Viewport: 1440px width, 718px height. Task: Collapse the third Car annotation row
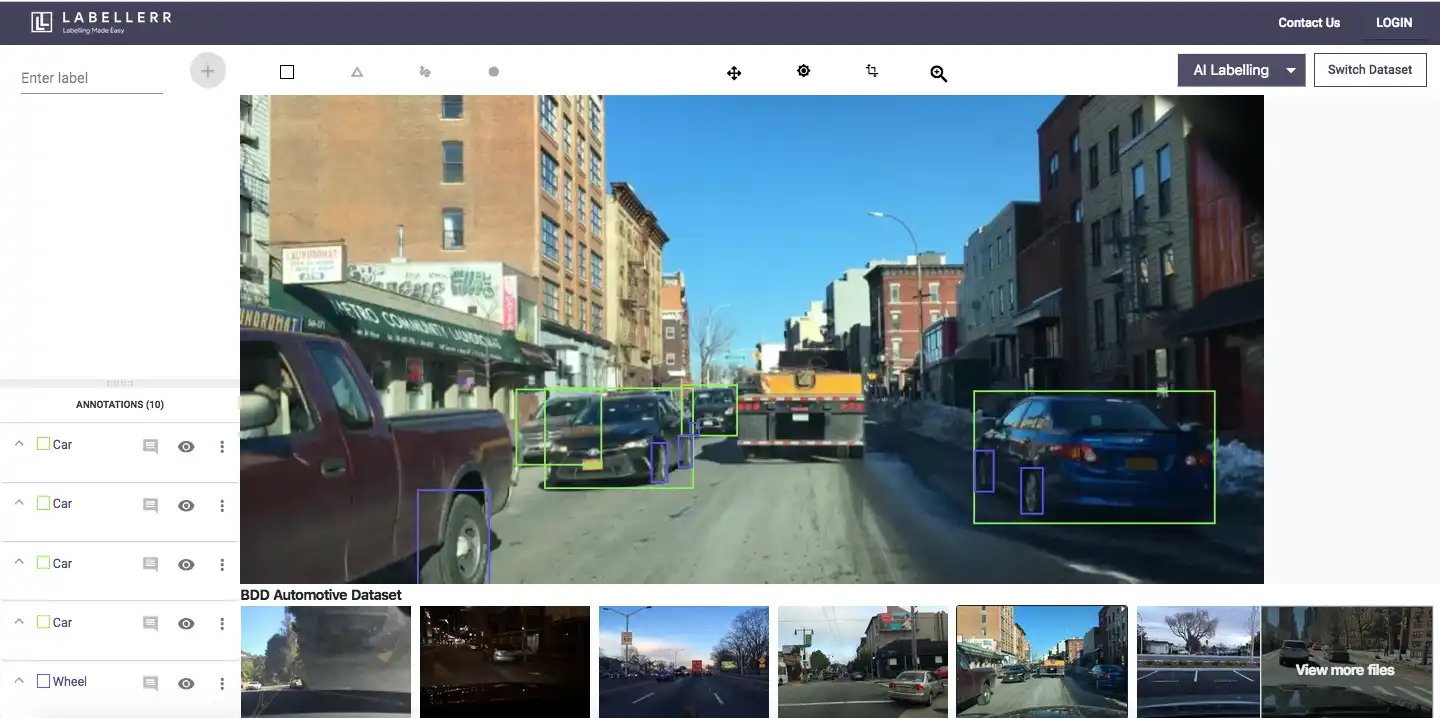click(17, 564)
